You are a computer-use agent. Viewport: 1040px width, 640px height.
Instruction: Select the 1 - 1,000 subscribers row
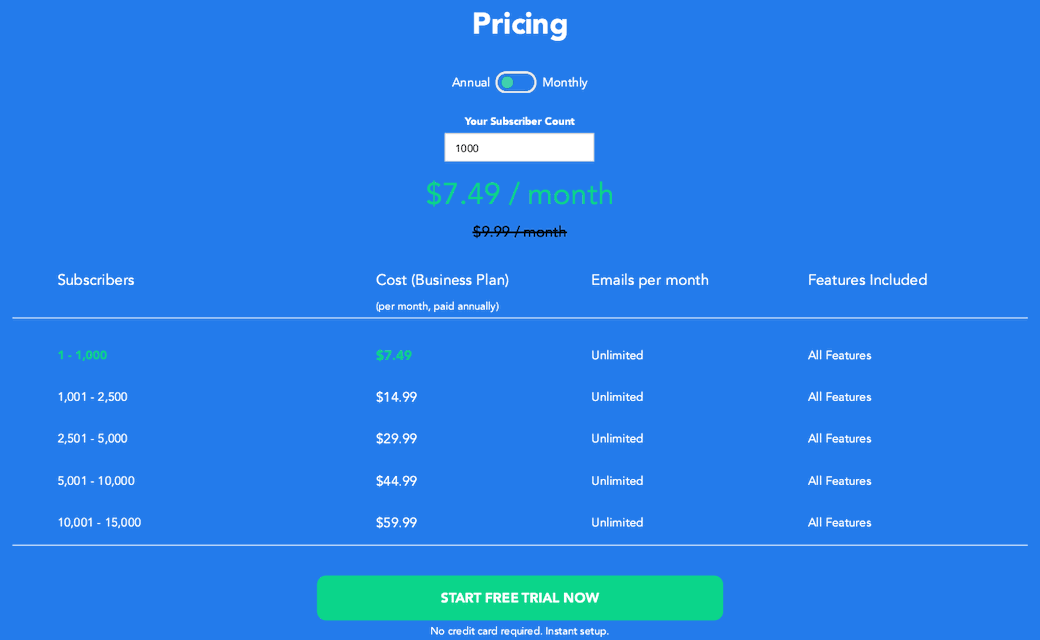tap(82, 355)
